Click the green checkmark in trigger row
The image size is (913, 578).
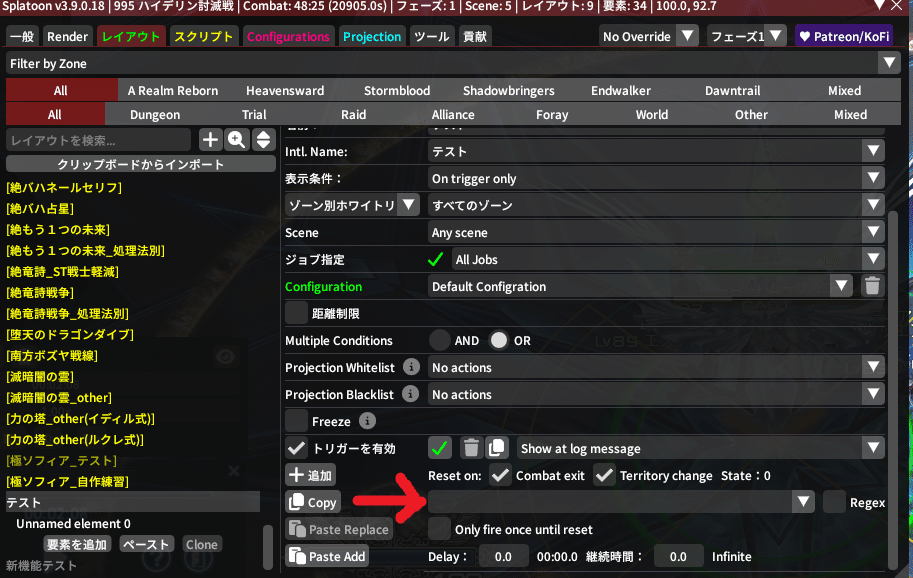(x=440, y=448)
